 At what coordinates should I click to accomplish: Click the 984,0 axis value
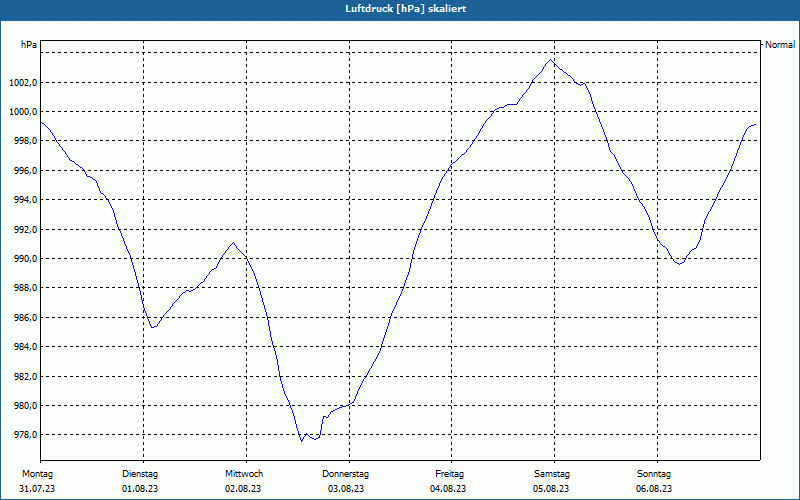point(25,347)
